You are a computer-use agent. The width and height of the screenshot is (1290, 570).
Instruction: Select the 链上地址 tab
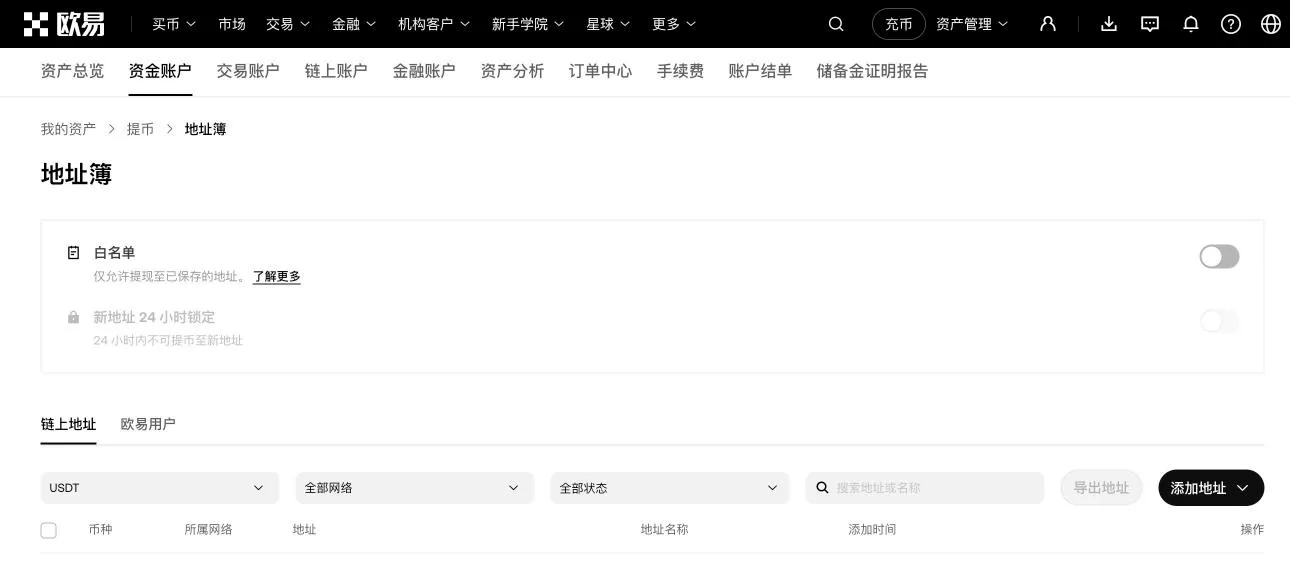coord(69,424)
